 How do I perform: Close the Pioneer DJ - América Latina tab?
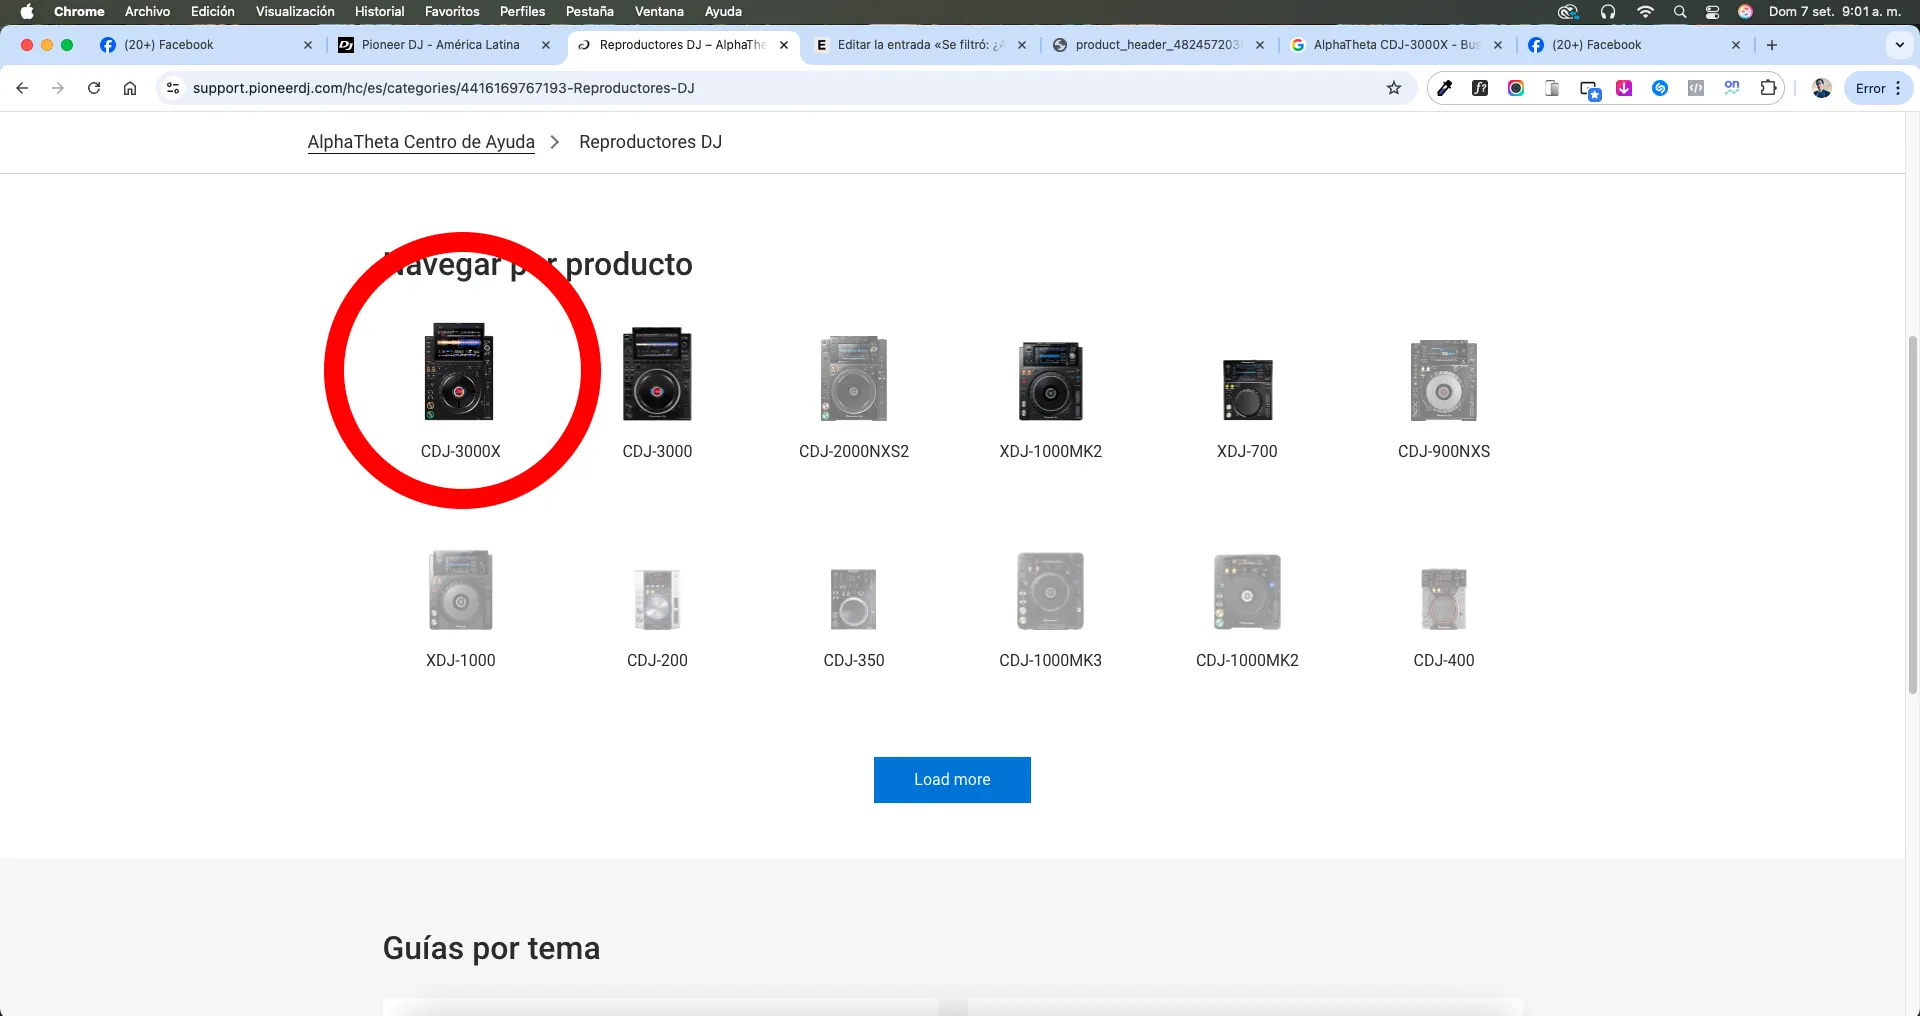tap(546, 45)
